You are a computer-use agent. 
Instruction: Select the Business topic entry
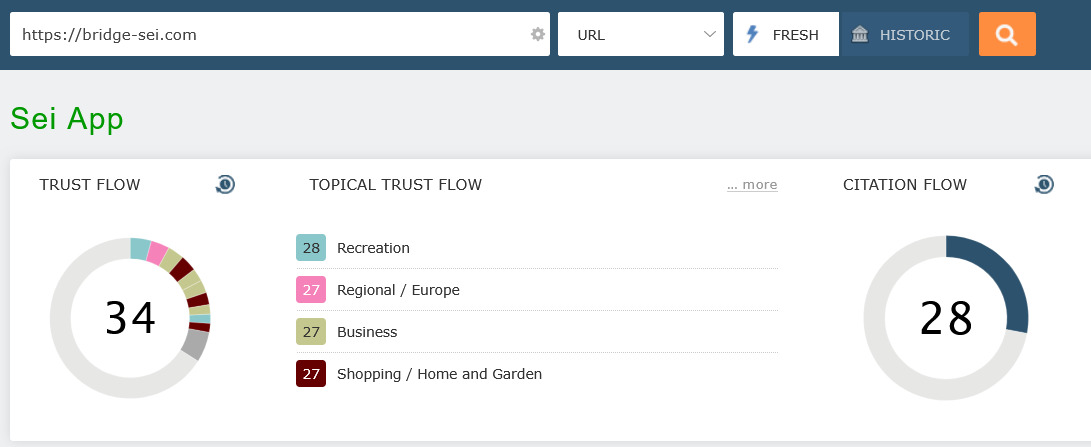click(367, 332)
